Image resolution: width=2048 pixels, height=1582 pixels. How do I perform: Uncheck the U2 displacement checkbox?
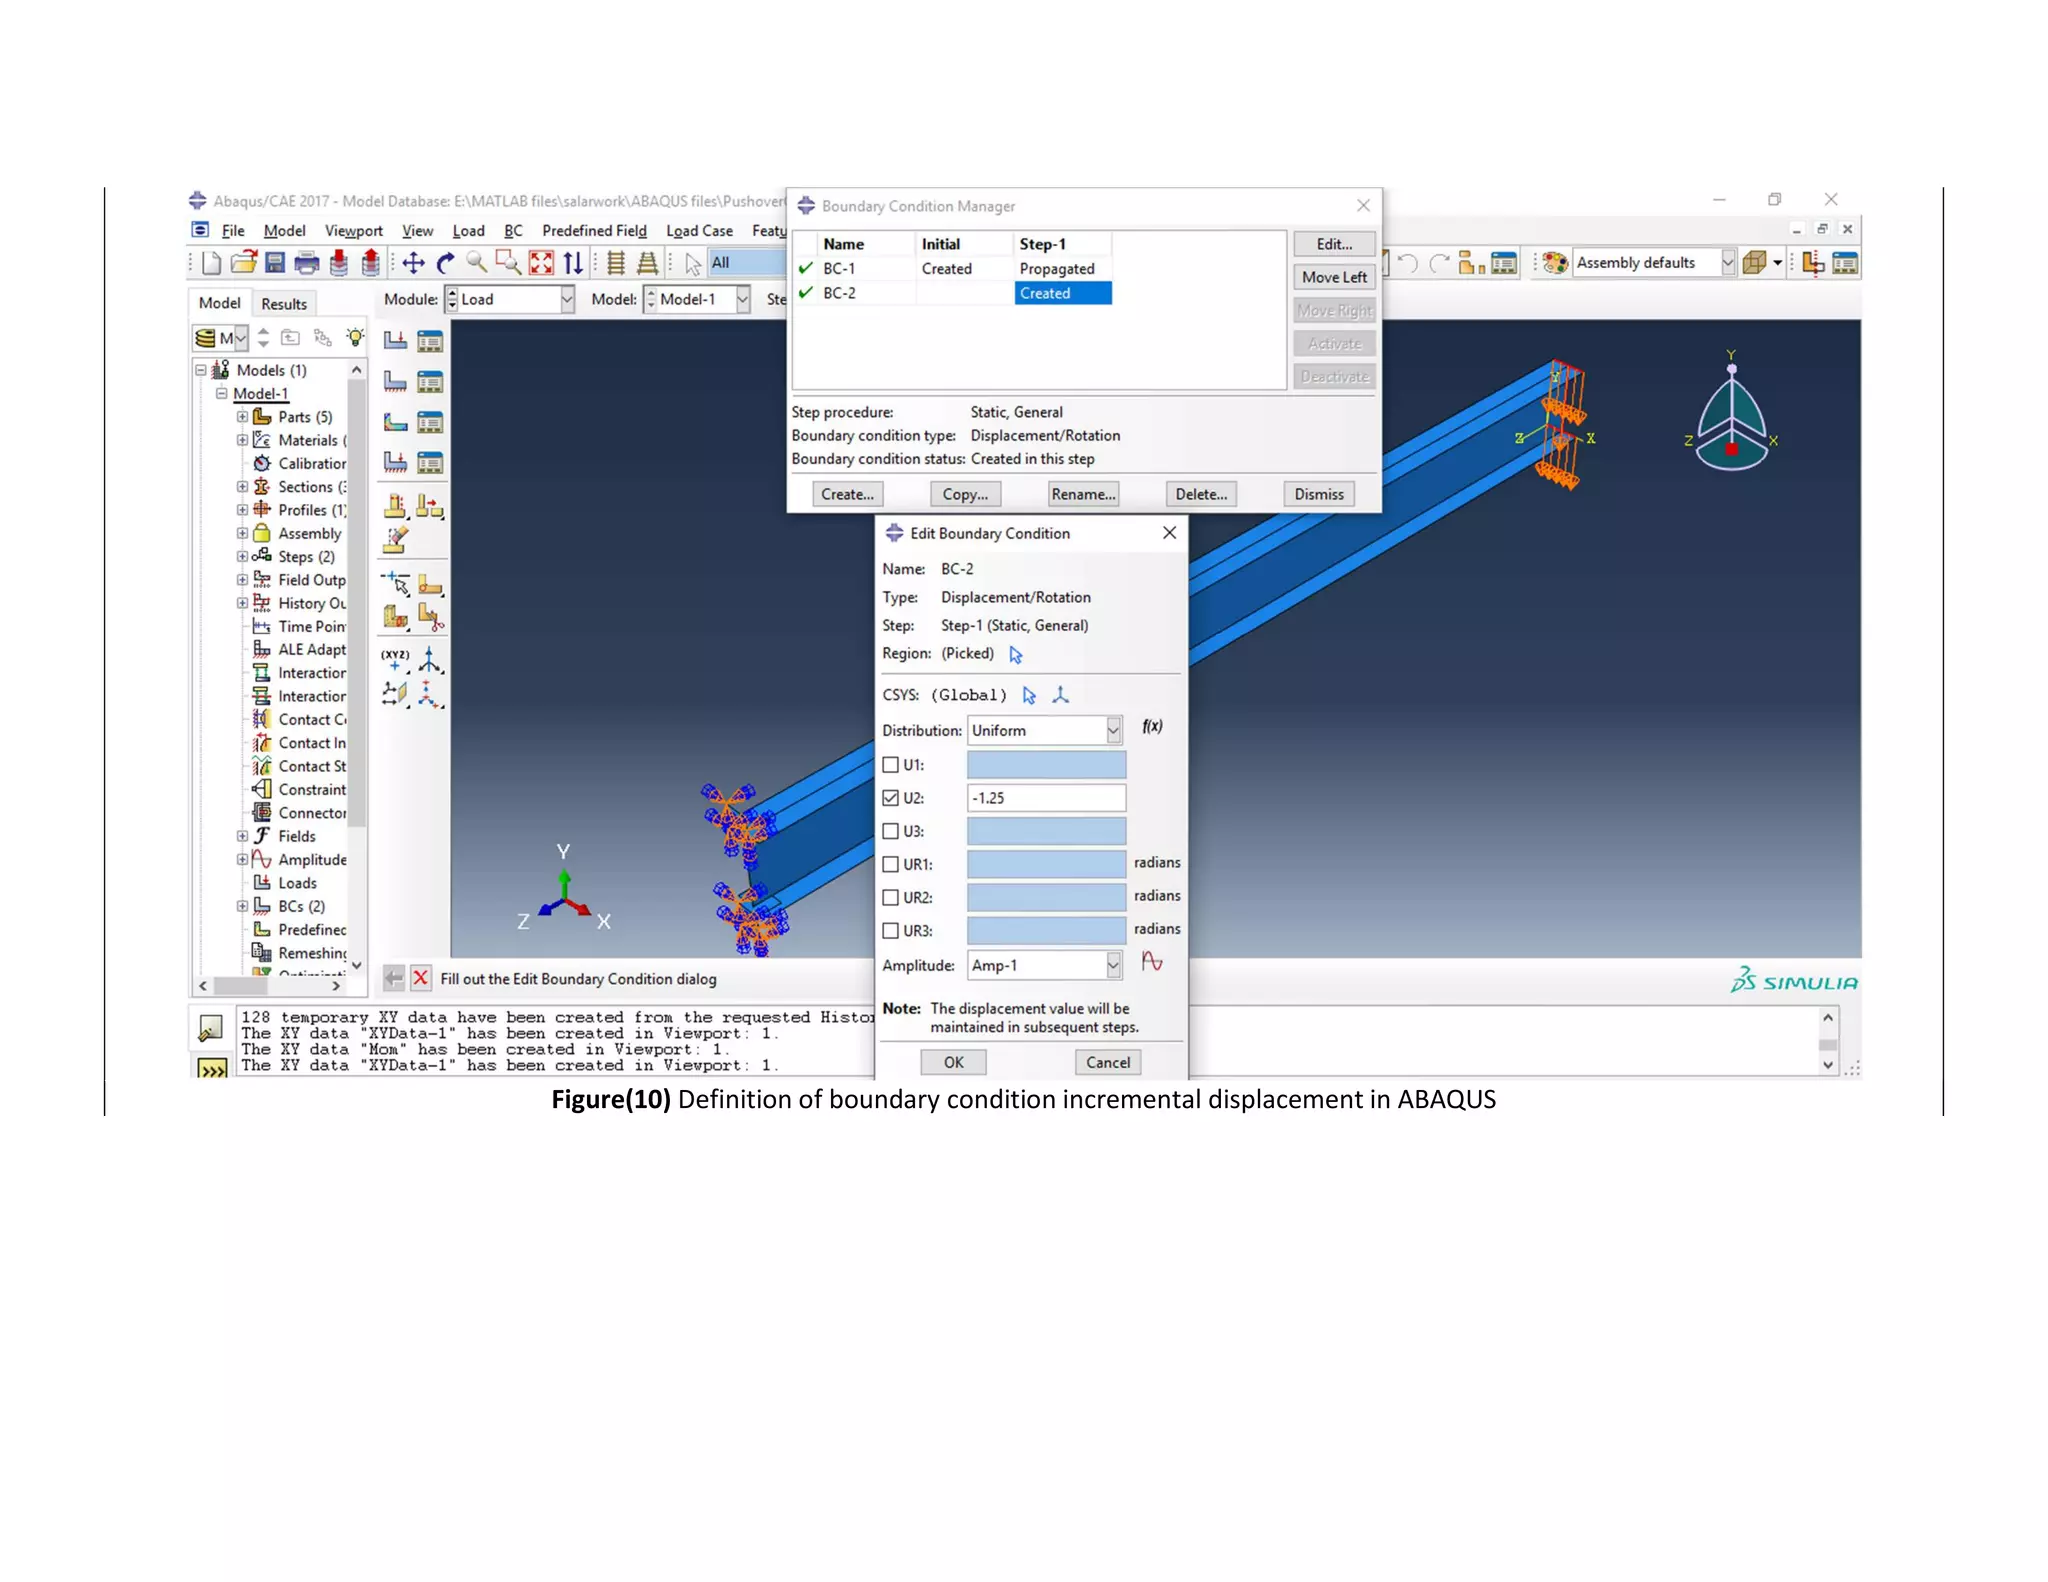891,798
